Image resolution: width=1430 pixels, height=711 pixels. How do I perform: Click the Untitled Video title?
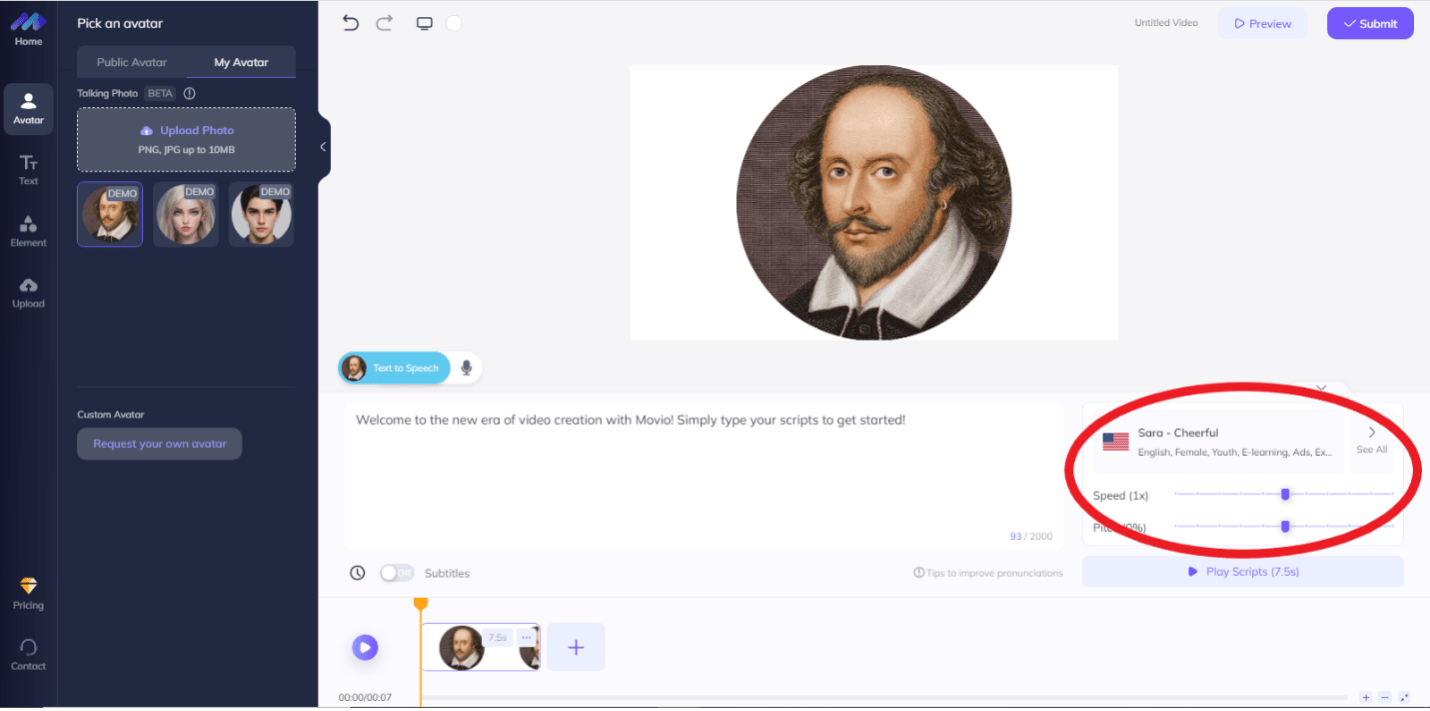[1166, 23]
